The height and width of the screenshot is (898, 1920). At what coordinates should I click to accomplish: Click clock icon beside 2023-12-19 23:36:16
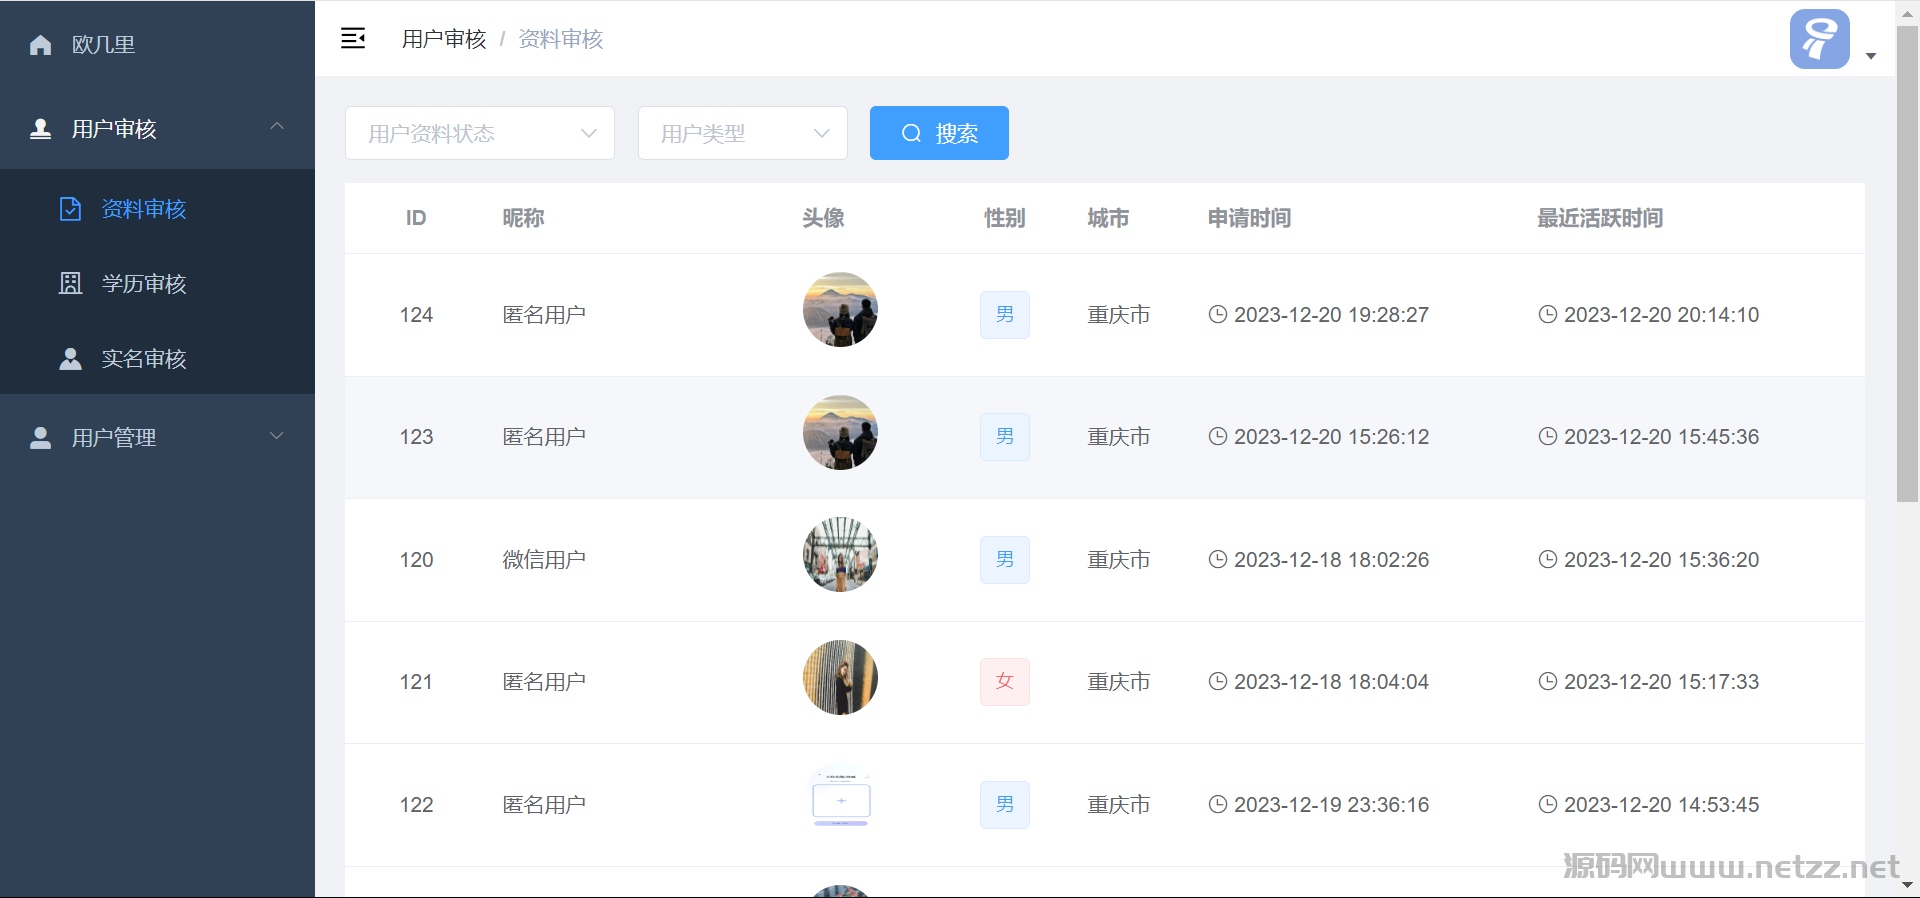[x=1217, y=804]
